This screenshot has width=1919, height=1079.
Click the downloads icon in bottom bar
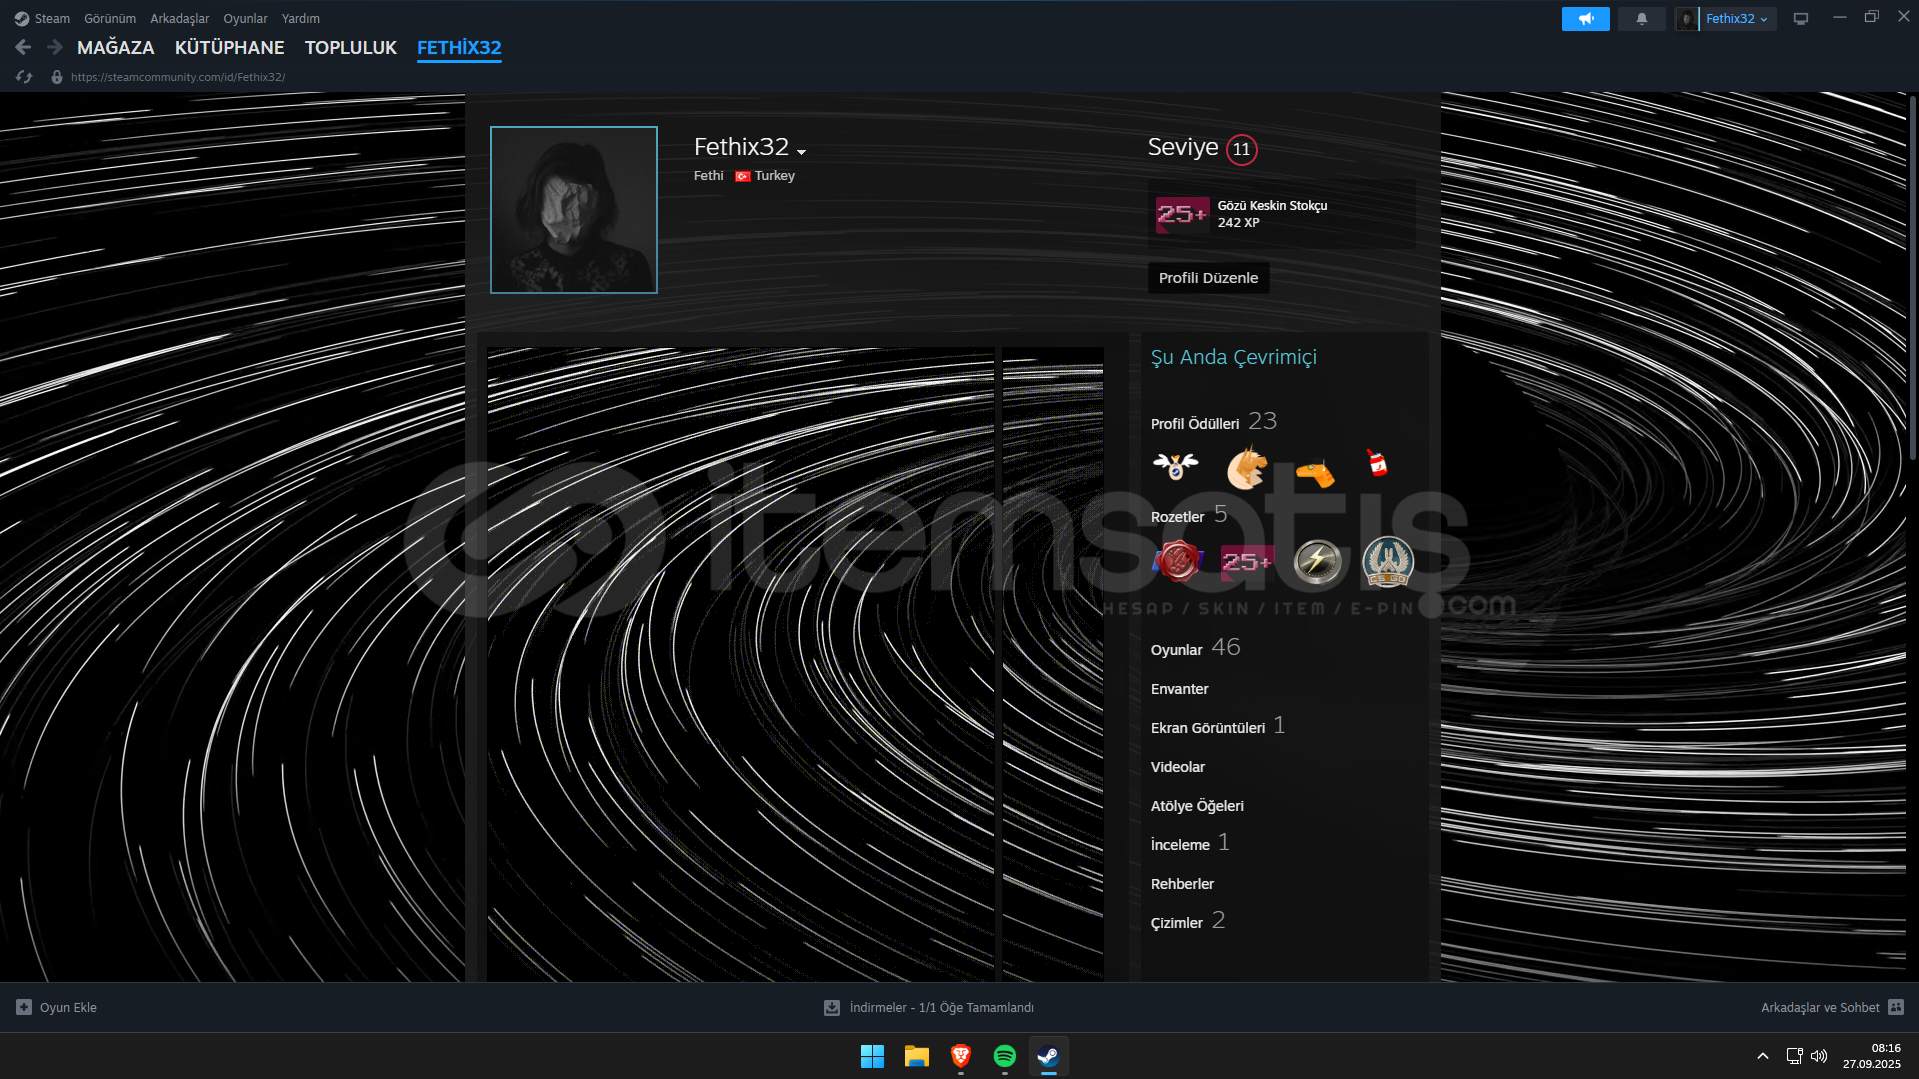[x=831, y=1007]
